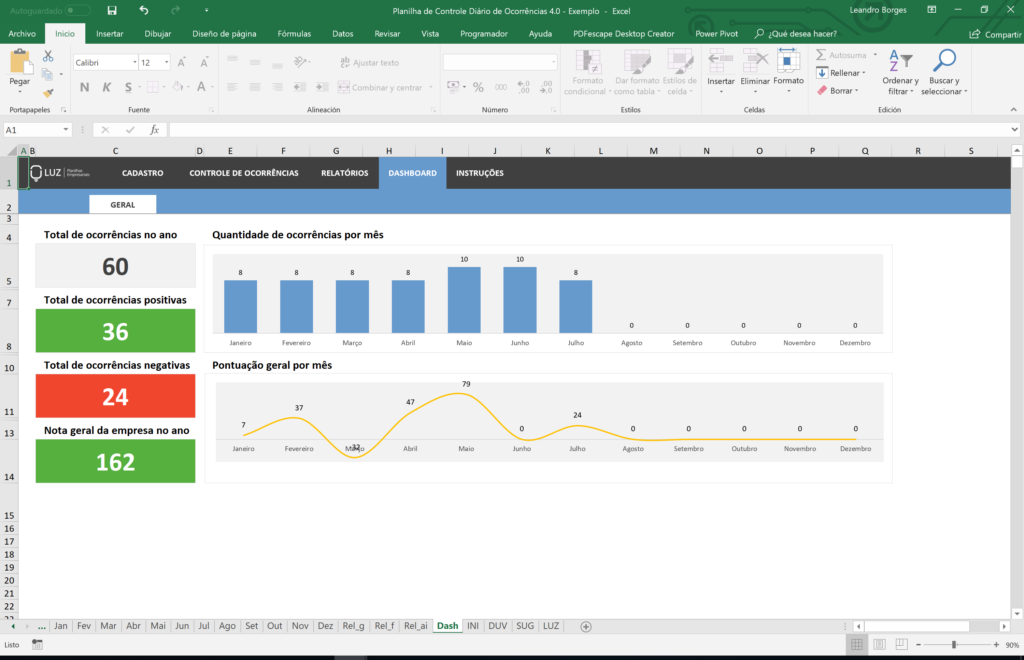Add a new sheet with plus icon
1024x660 pixels.
[586, 626]
